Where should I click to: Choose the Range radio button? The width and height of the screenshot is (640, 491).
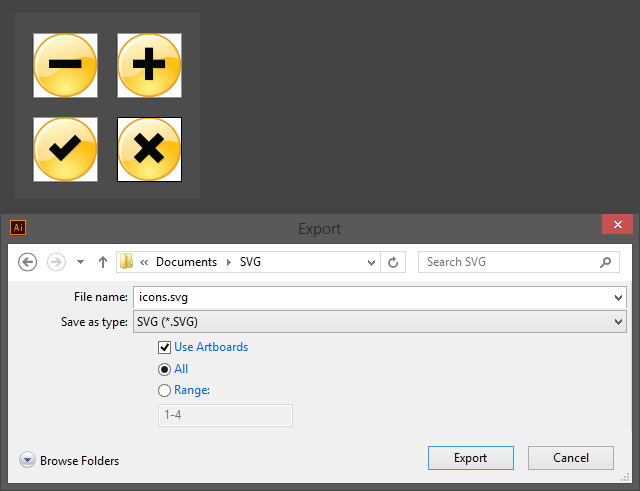165,391
